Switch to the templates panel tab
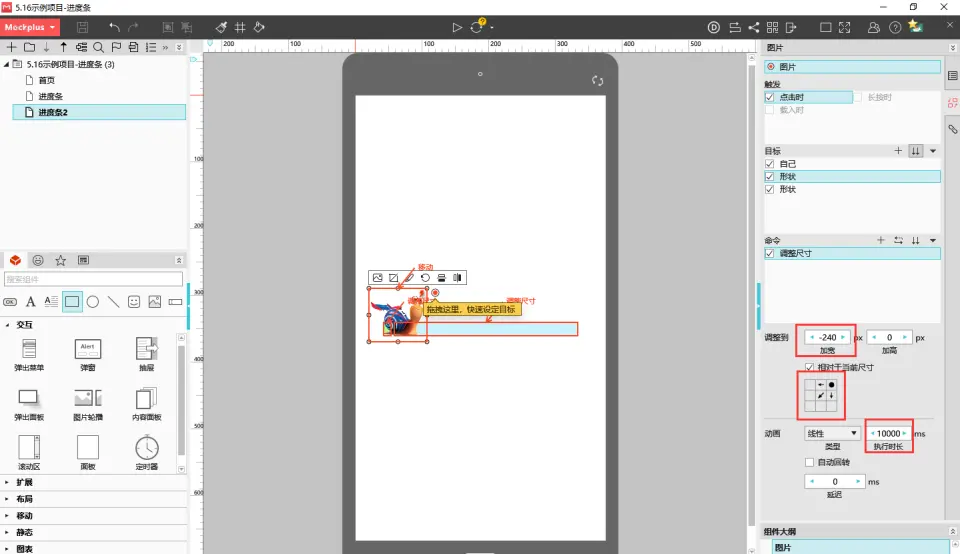Screen dimensions: 960x554 [x=83, y=260]
